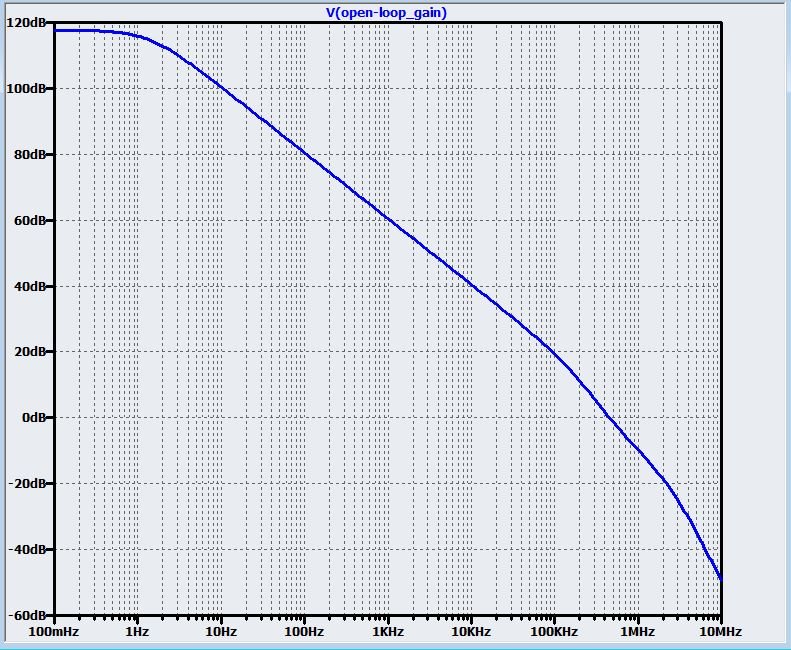Viewport: 791px width, 650px height.
Task: Click the -20dB vertical axis label
Action: point(26,483)
